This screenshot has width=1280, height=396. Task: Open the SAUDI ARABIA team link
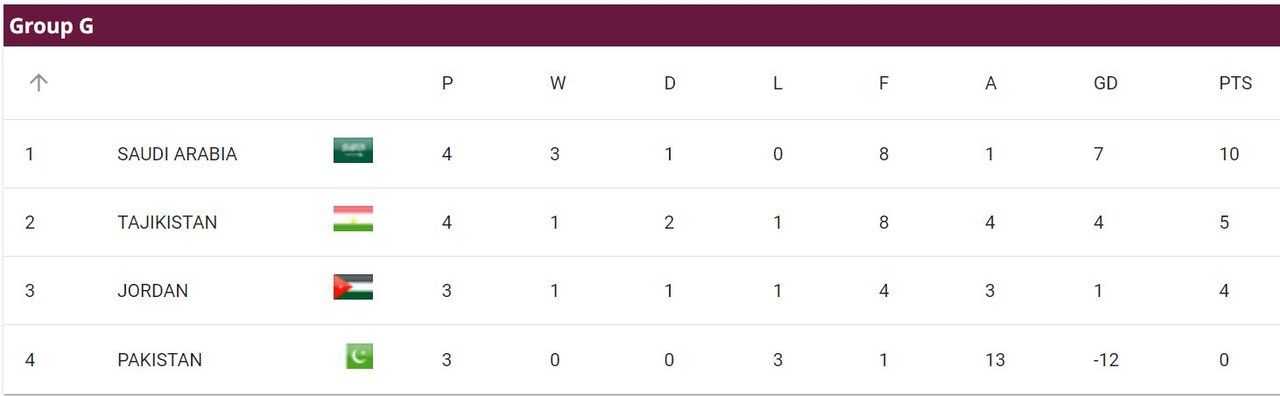[x=177, y=154]
